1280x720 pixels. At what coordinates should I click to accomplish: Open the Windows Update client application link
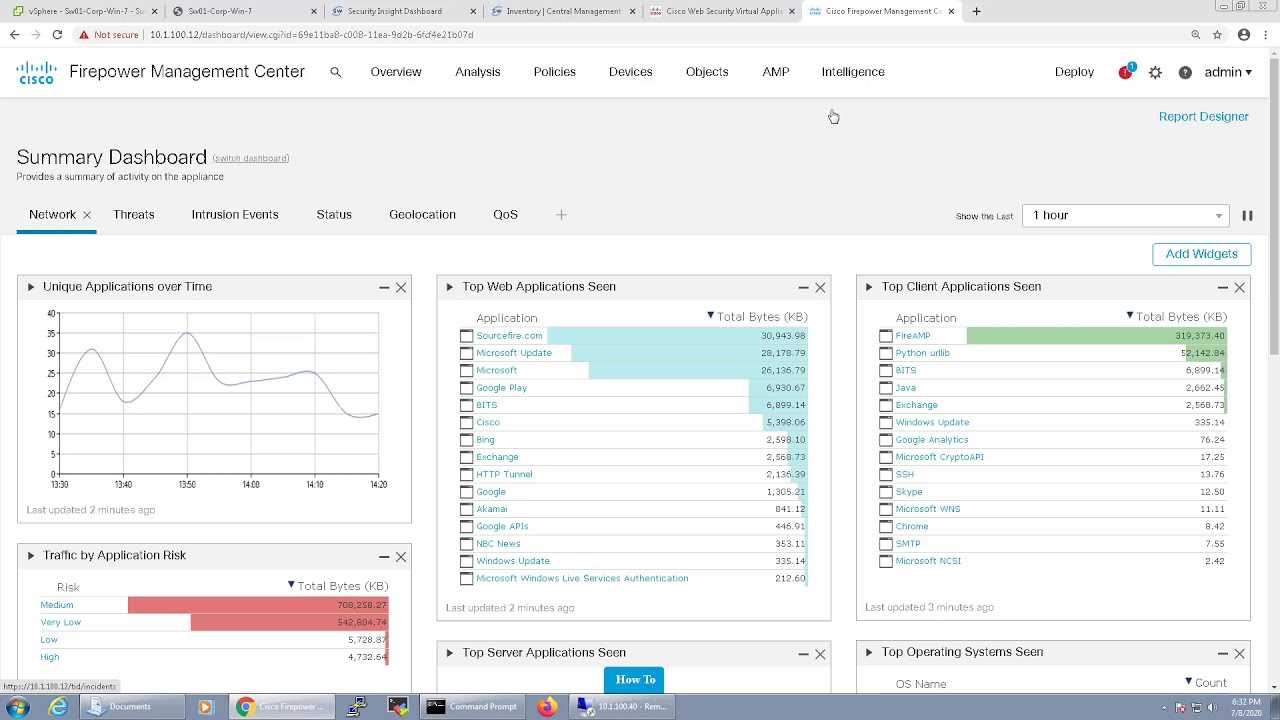coord(932,423)
